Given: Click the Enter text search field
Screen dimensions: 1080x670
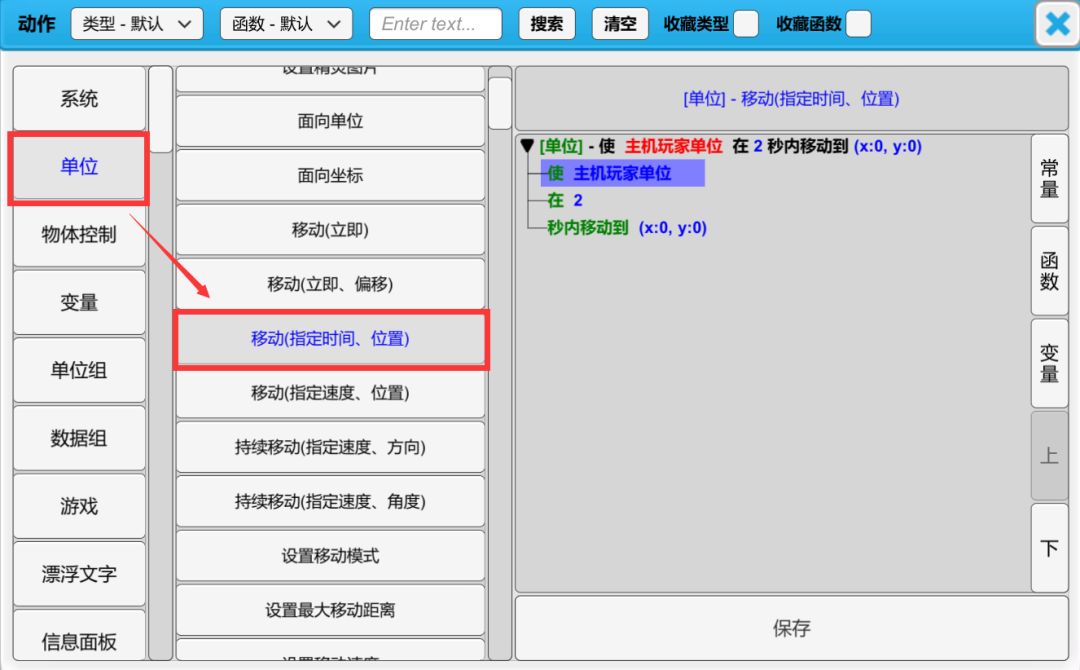Looking at the screenshot, I should (x=435, y=24).
